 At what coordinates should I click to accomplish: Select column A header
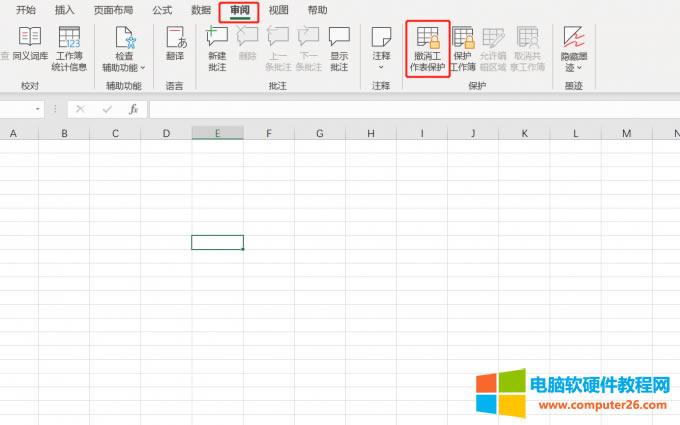click(18, 133)
